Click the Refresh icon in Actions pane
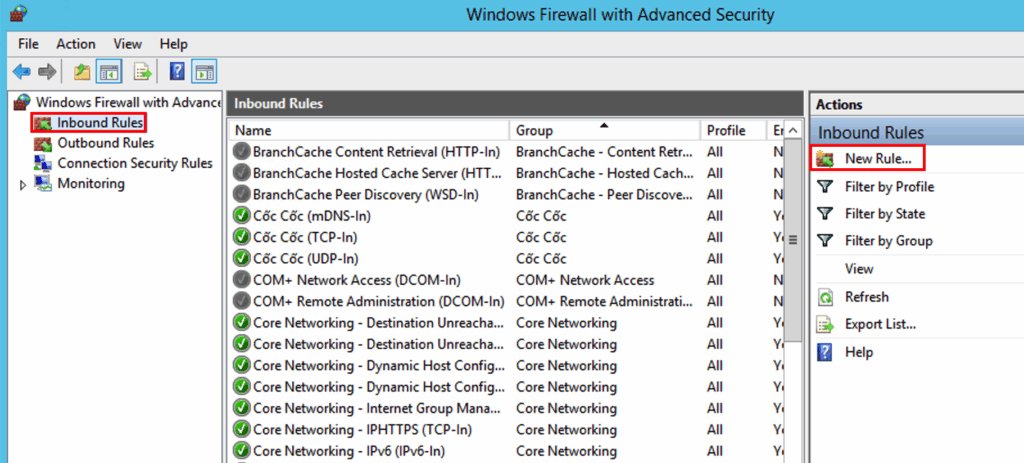 pos(826,297)
